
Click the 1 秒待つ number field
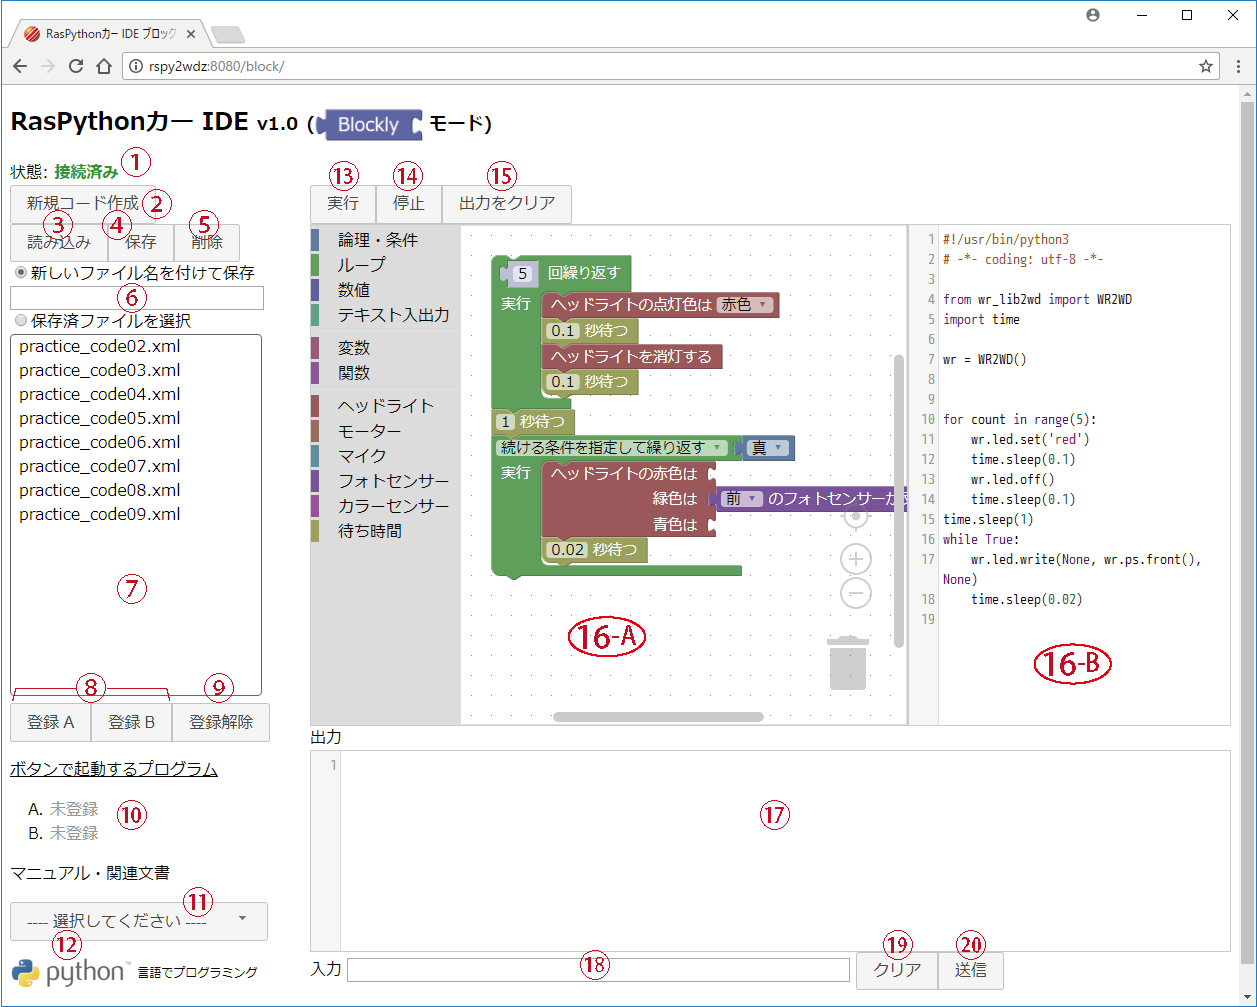click(507, 421)
